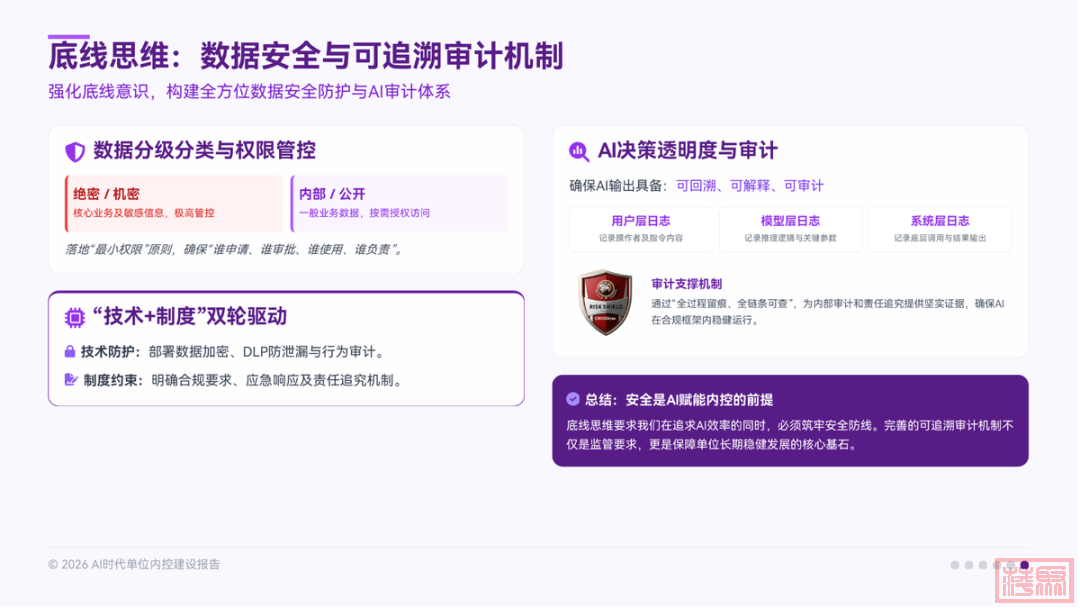
Task: Click the 审计支撑机制 heading
Action: [686, 284]
